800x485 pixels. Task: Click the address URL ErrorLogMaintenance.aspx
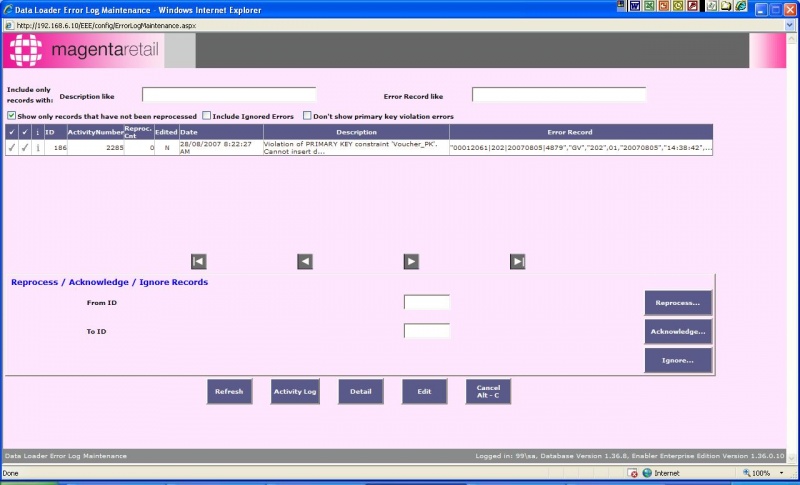click(x=106, y=25)
